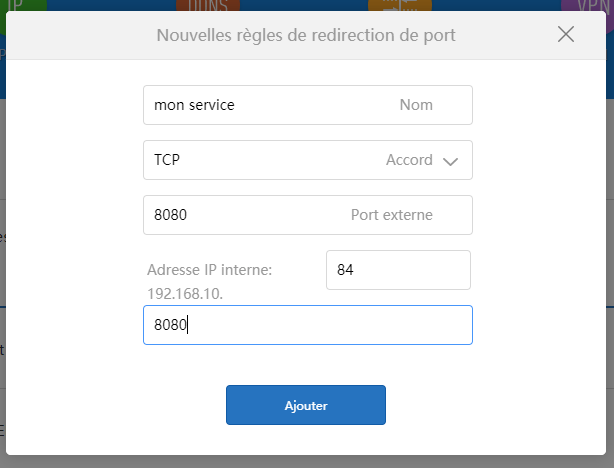Open the TCP protocol dropdown
This screenshot has width=614, height=468.
308,160
